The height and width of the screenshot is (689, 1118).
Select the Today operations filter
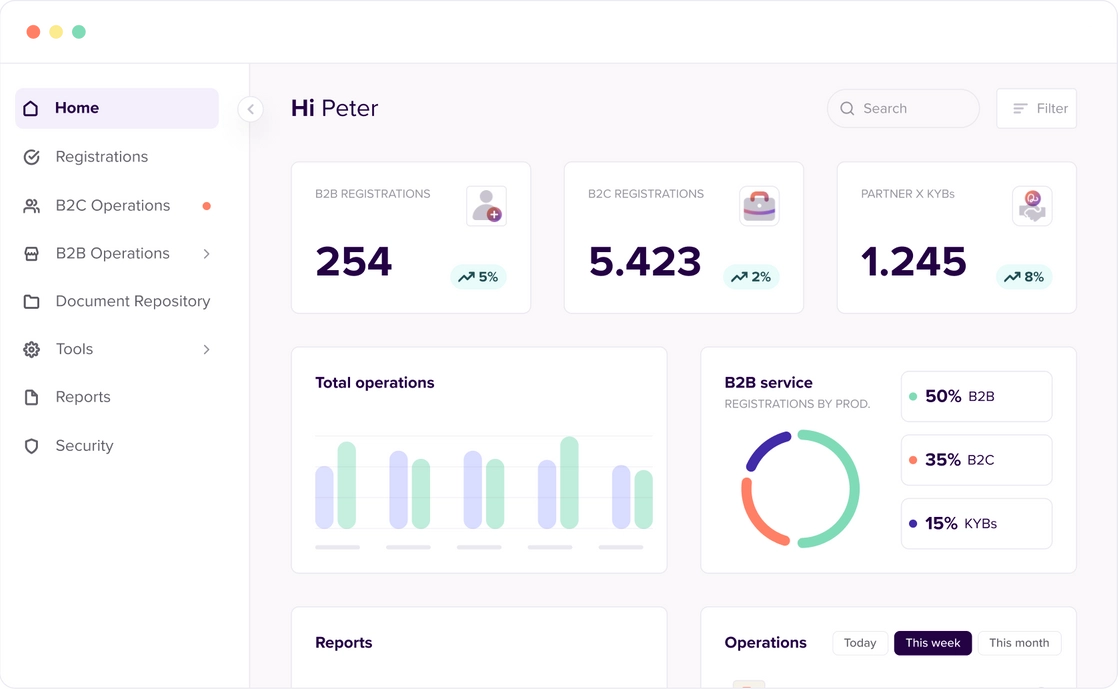(x=859, y=643)
